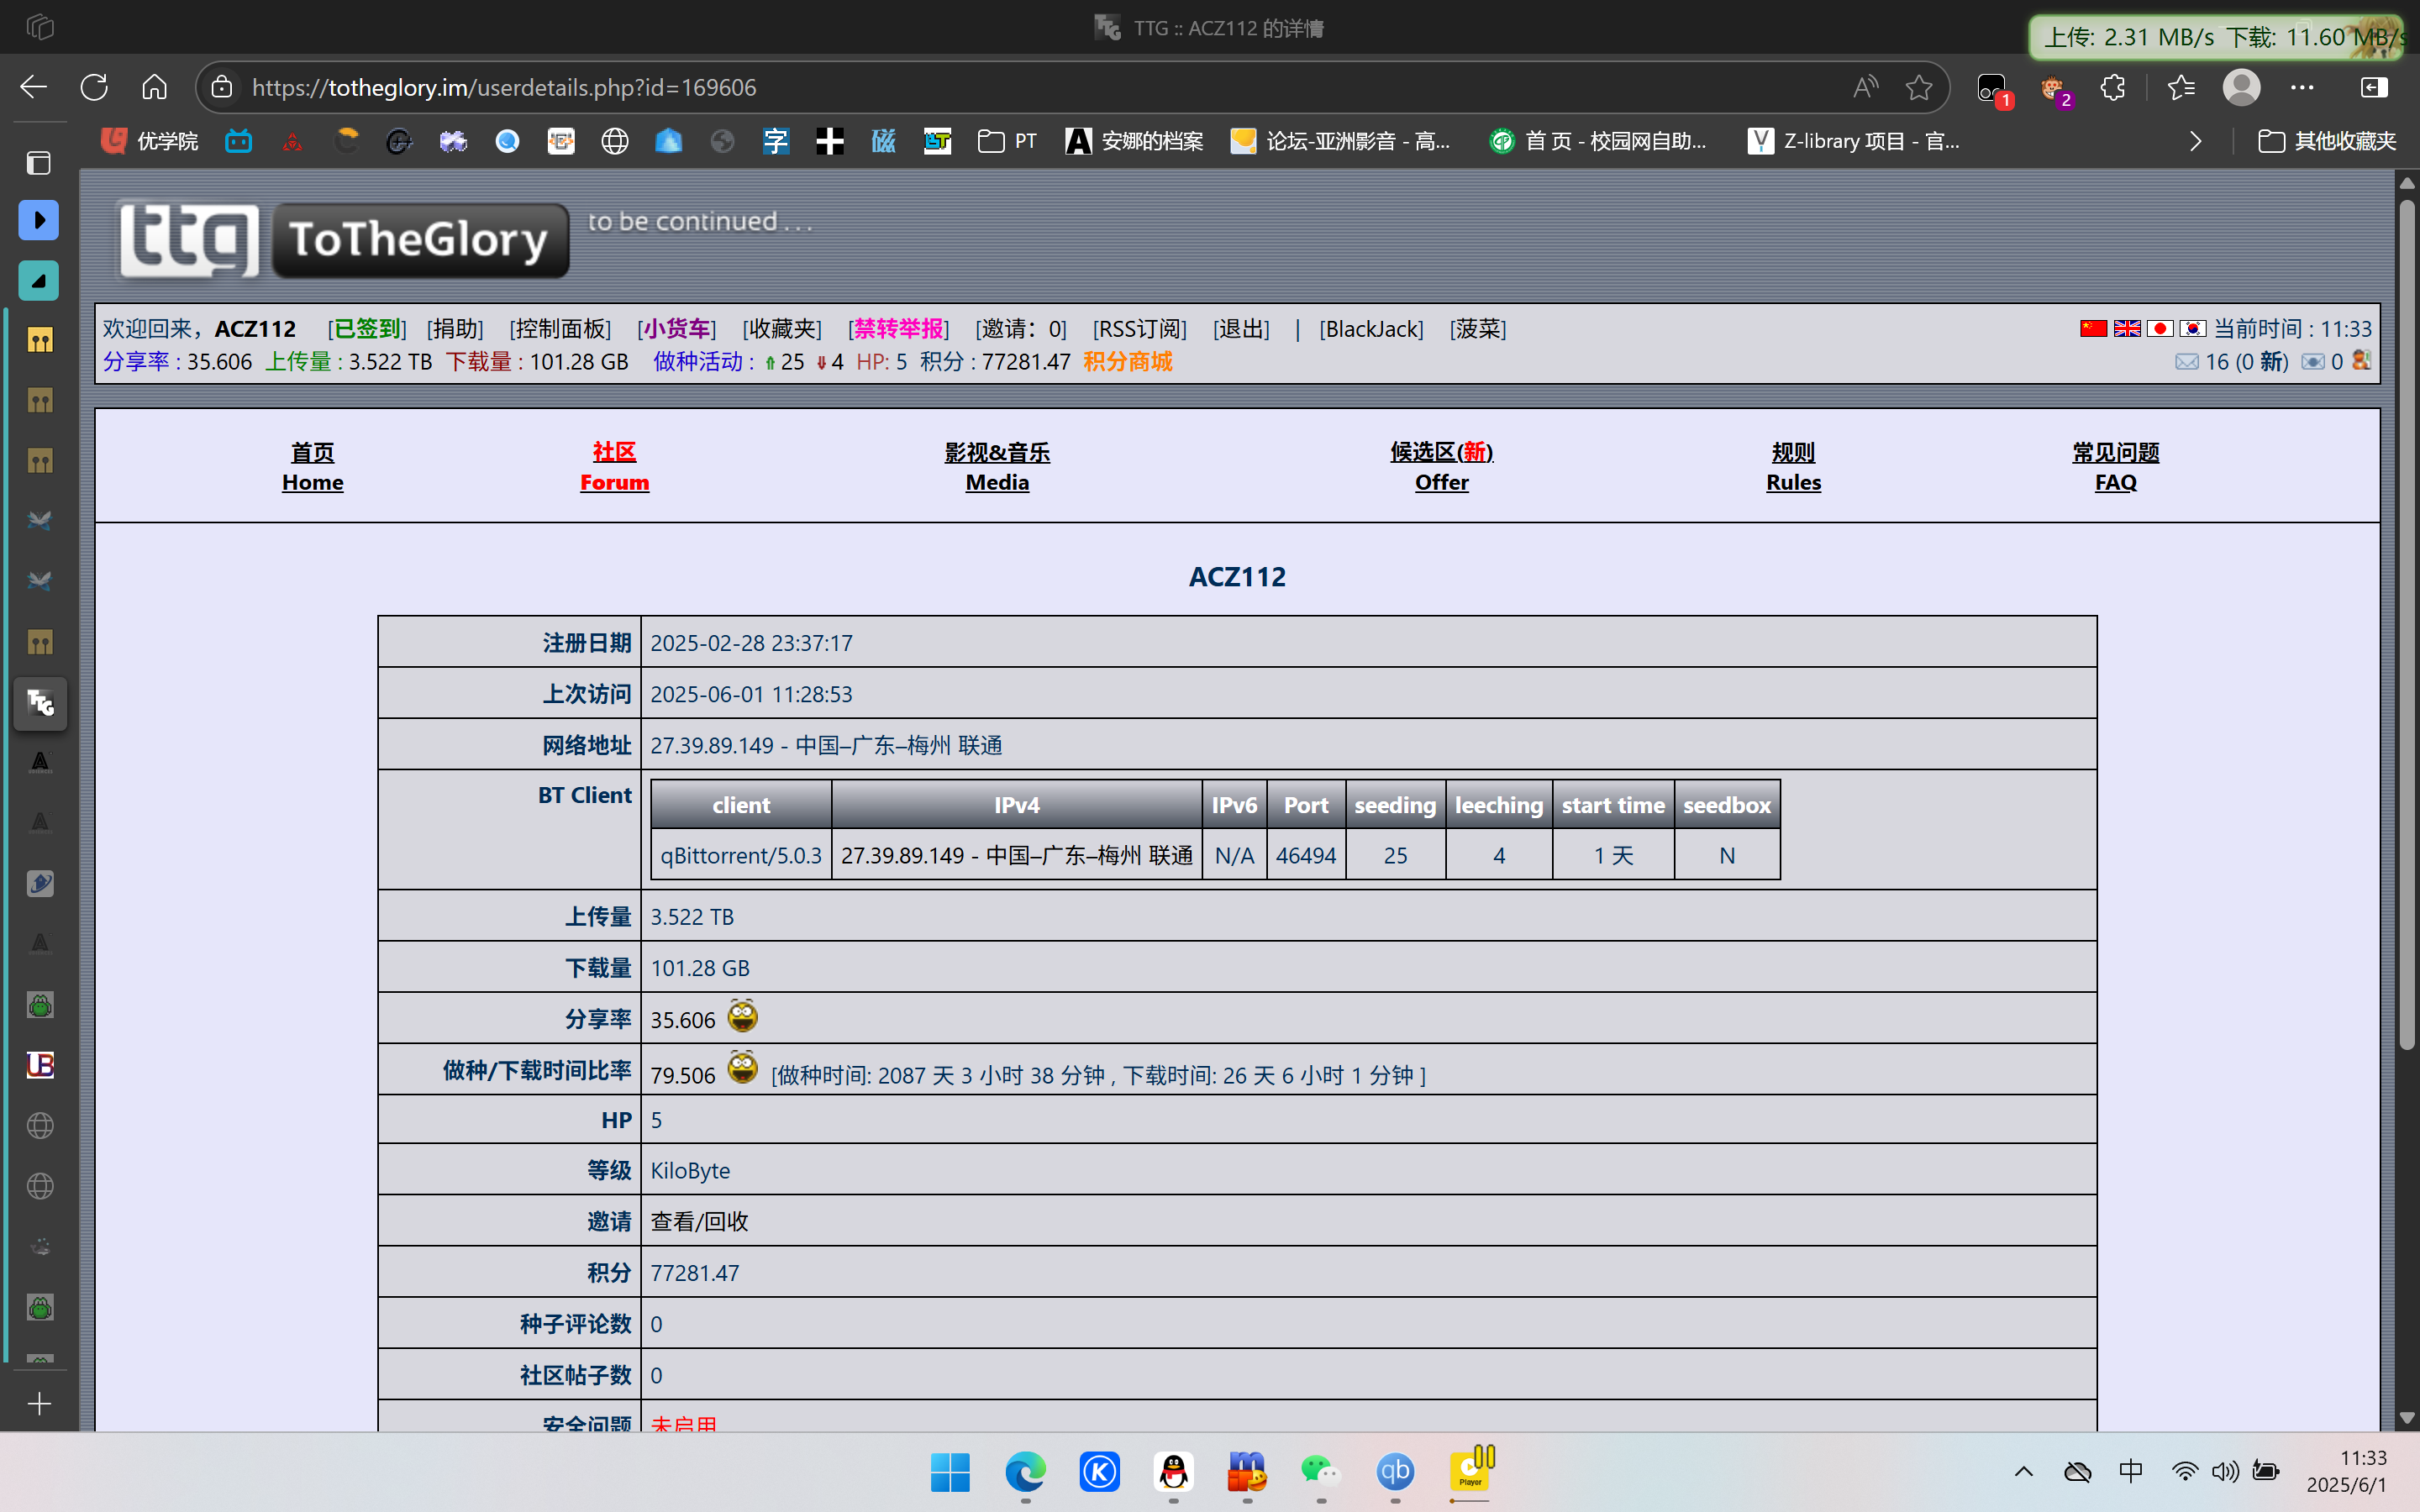Click the 积分商城 points shop link

point(1127,362)
